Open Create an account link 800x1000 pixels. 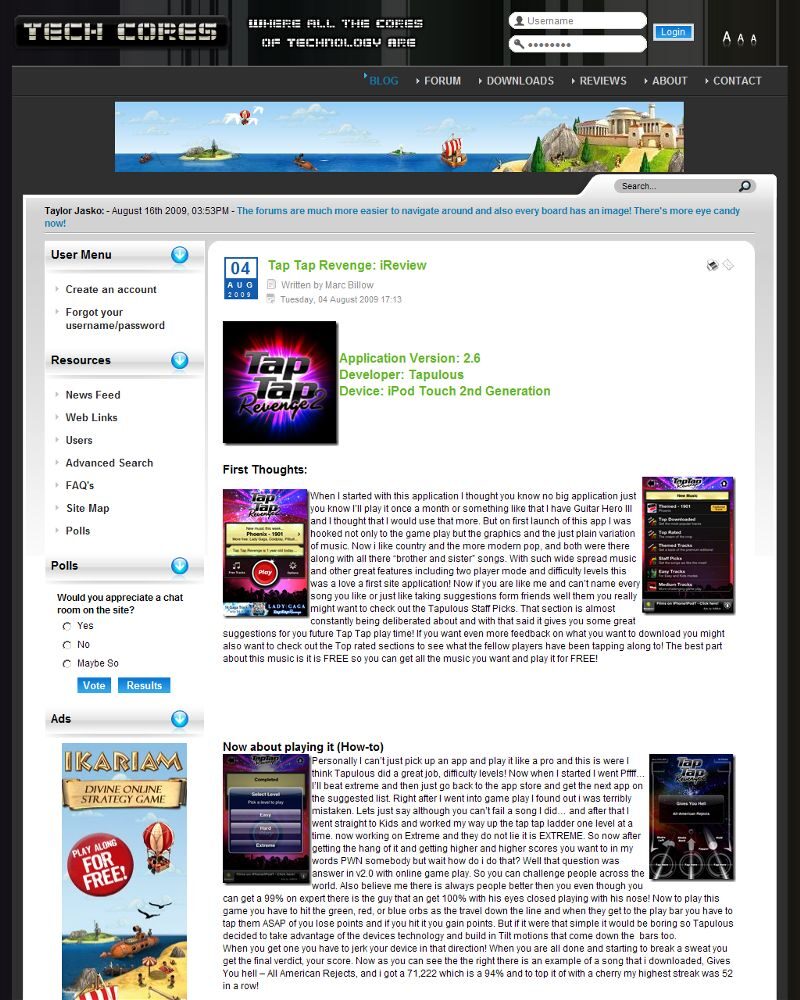click(111, 290)
